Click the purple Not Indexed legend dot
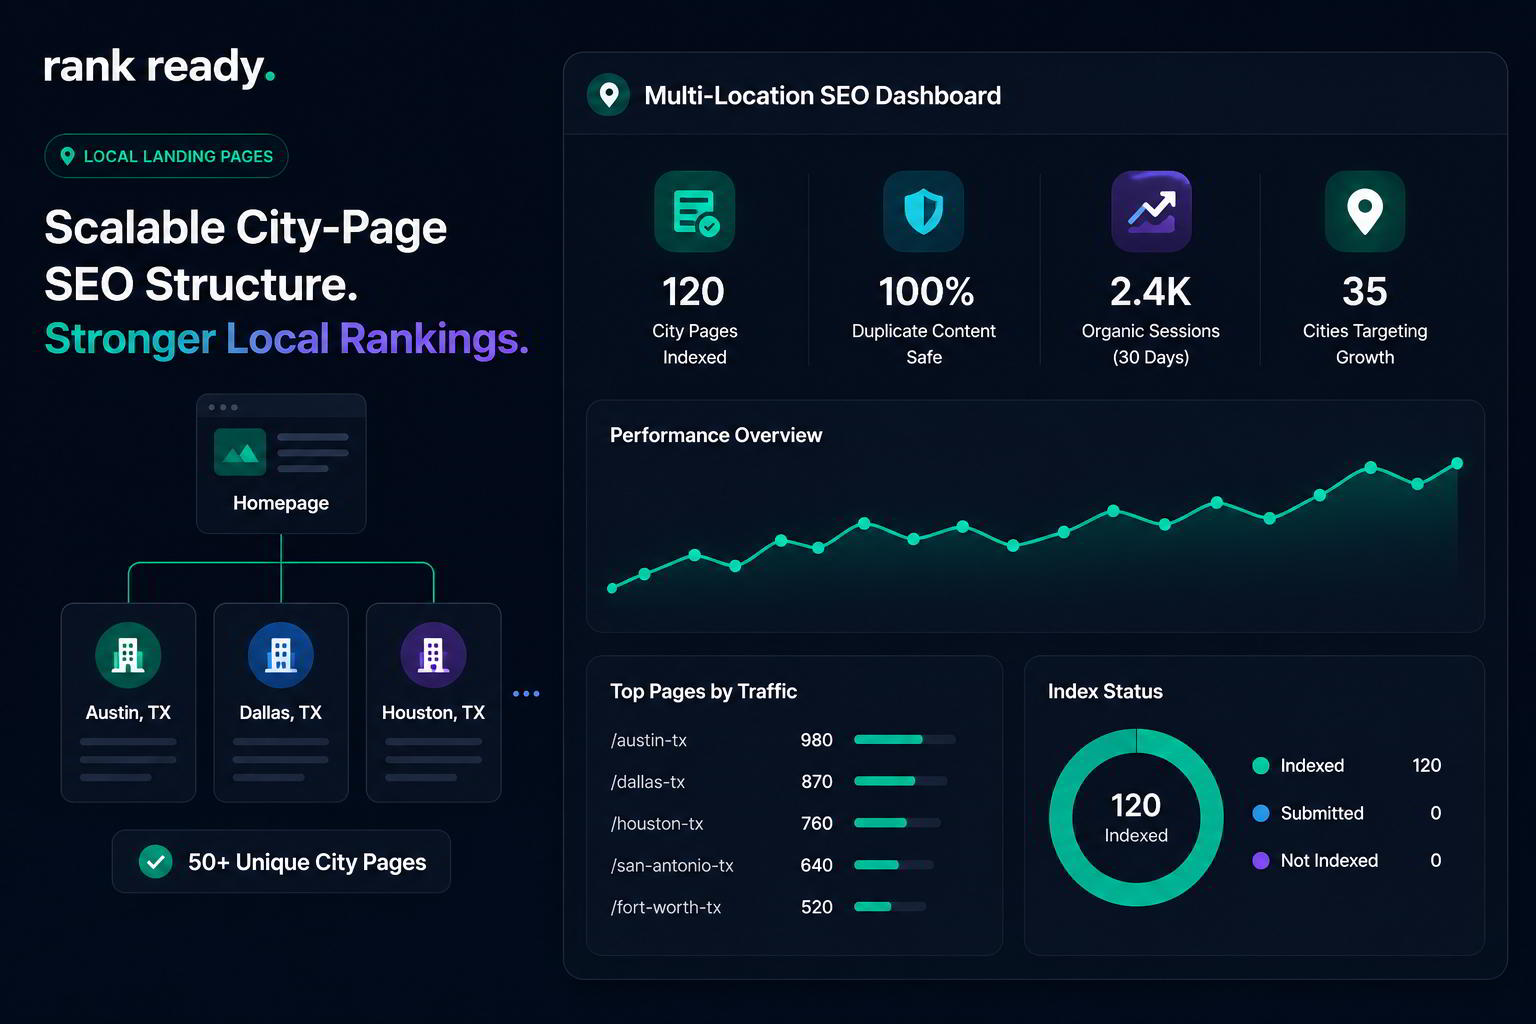The width and height of the screenshot is (1536, 1024). click(1261, 860)
